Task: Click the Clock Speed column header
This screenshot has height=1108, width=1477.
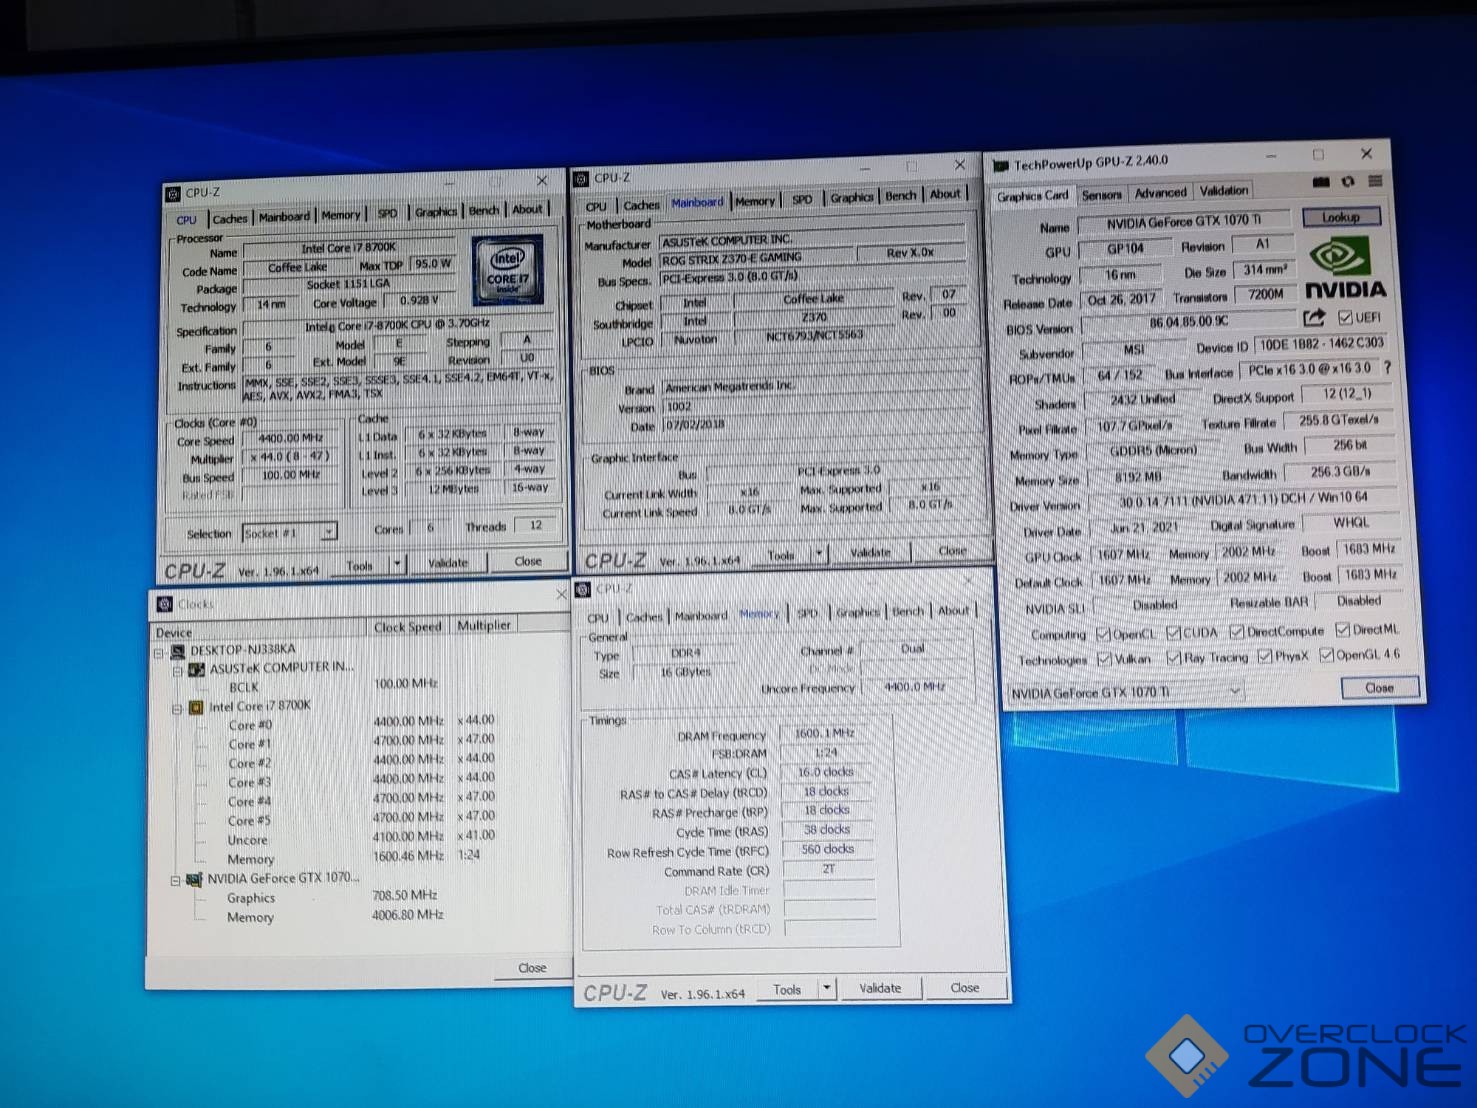Action: tap(407, 627)
